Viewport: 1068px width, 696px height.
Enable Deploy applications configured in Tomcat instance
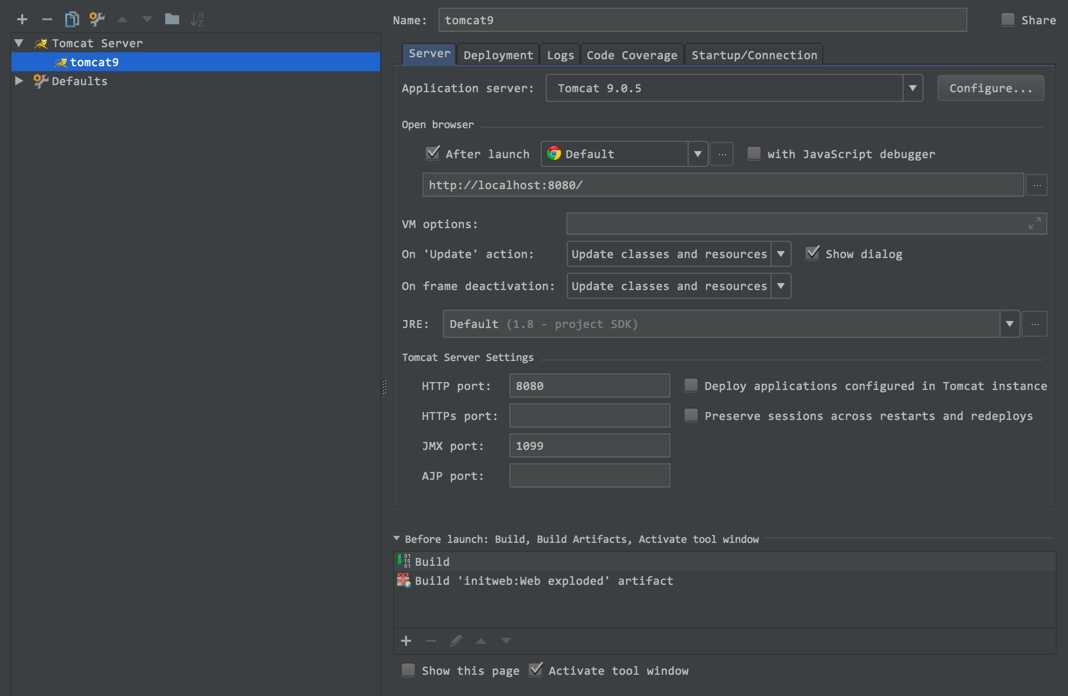pos(691,385)
